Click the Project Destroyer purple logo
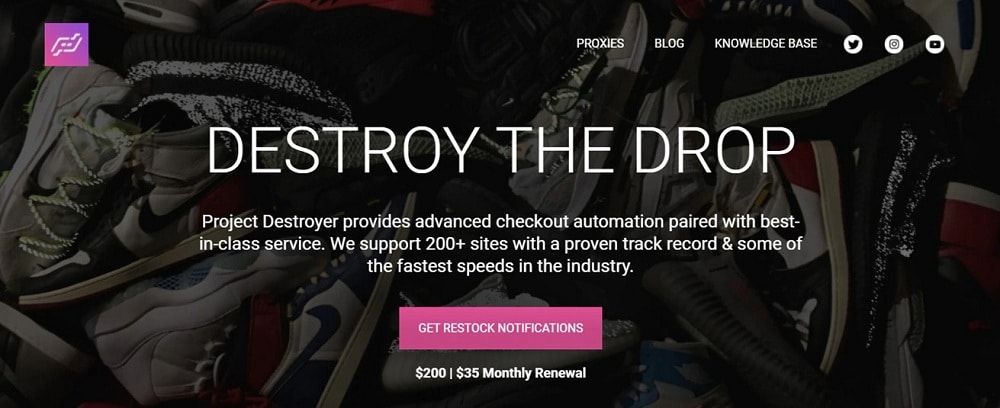Viewport: 1000px width, 408px height. (x=66, y=45)
